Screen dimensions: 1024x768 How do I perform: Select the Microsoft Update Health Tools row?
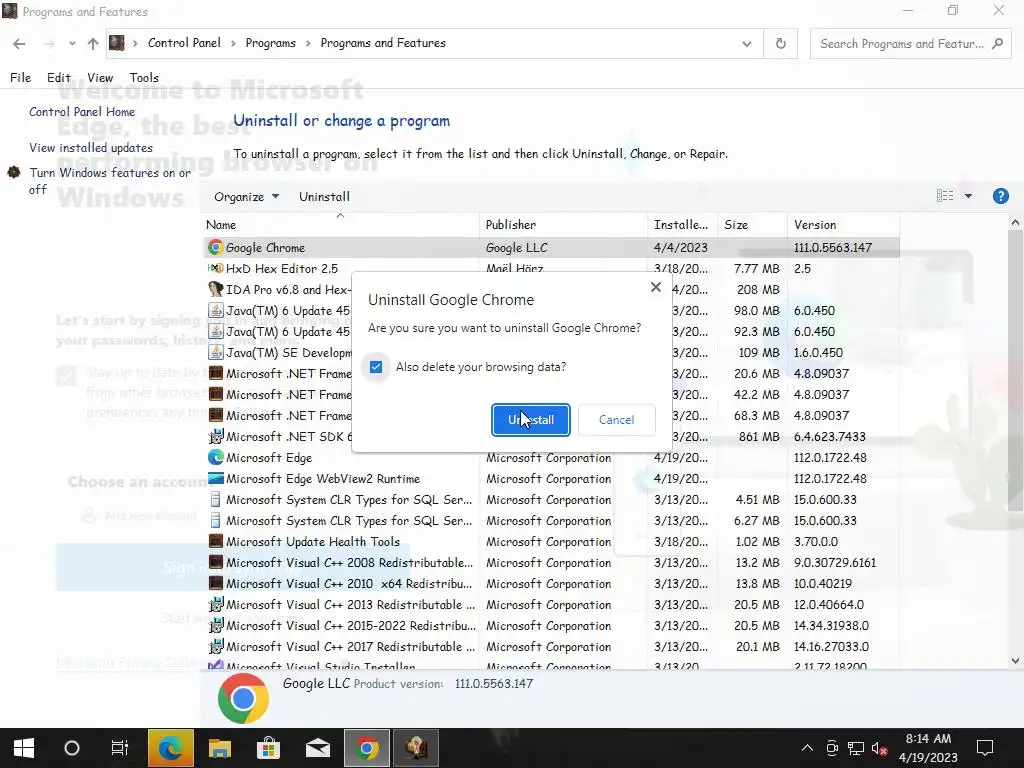(551, 541)
